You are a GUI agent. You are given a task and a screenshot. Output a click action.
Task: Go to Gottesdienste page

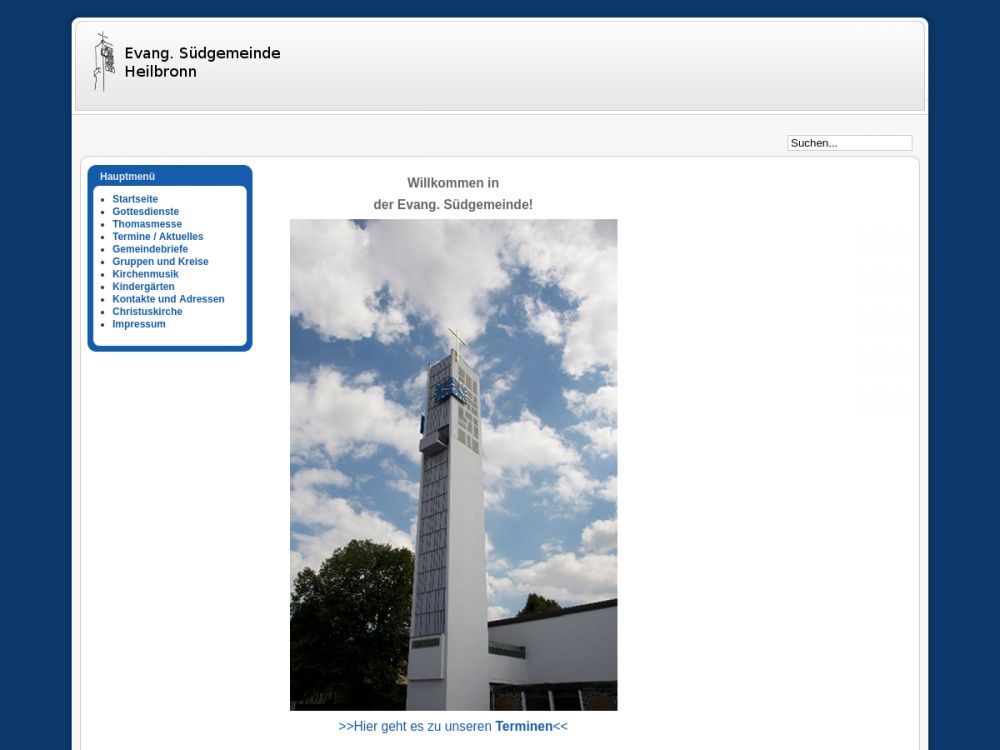point(145,212)
